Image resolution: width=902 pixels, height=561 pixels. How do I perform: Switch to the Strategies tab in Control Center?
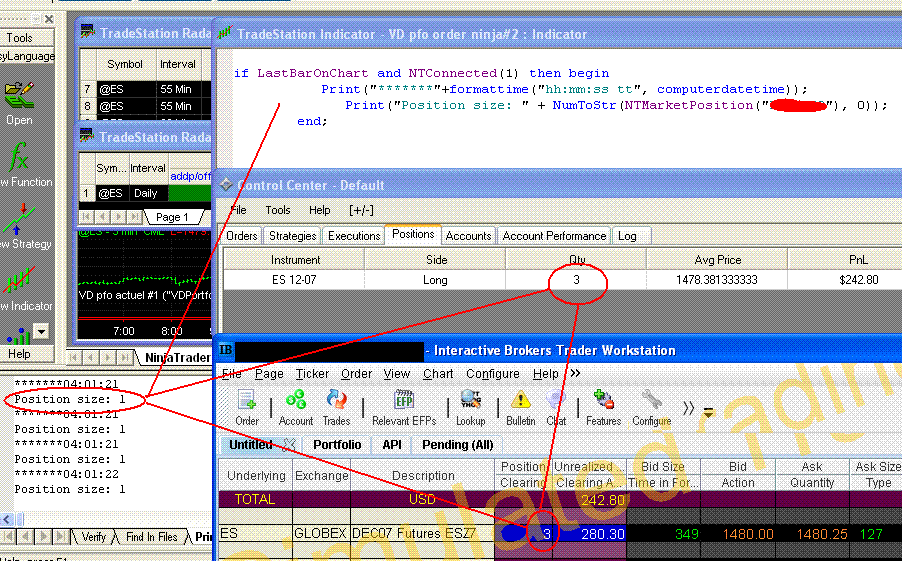[292, 236]
